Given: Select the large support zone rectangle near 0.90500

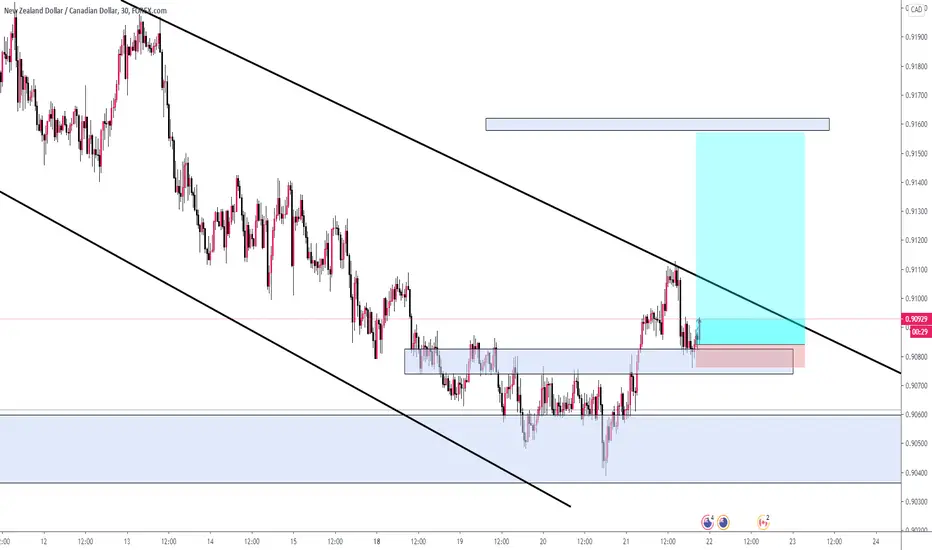Looking at the screenshot, I should tap(450, 449).
